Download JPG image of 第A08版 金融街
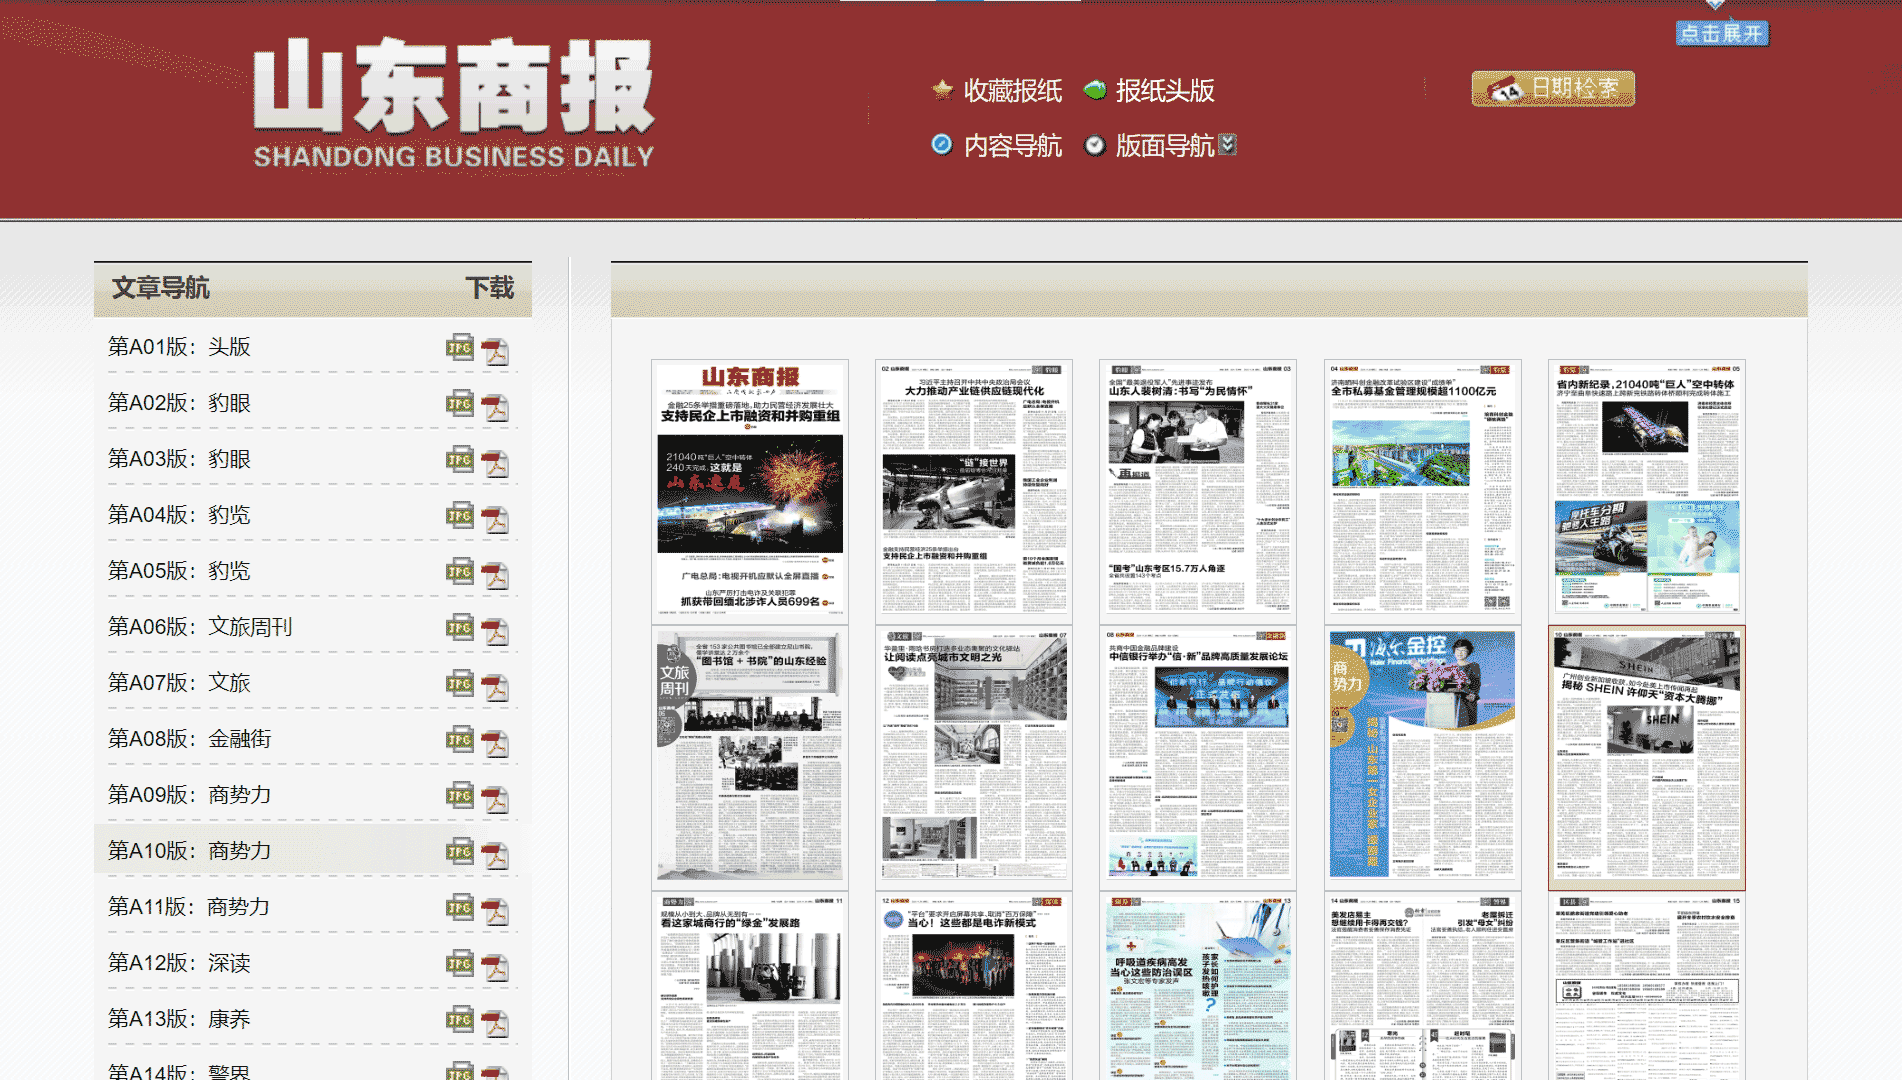1902x1080 pixels. point(460,739)
